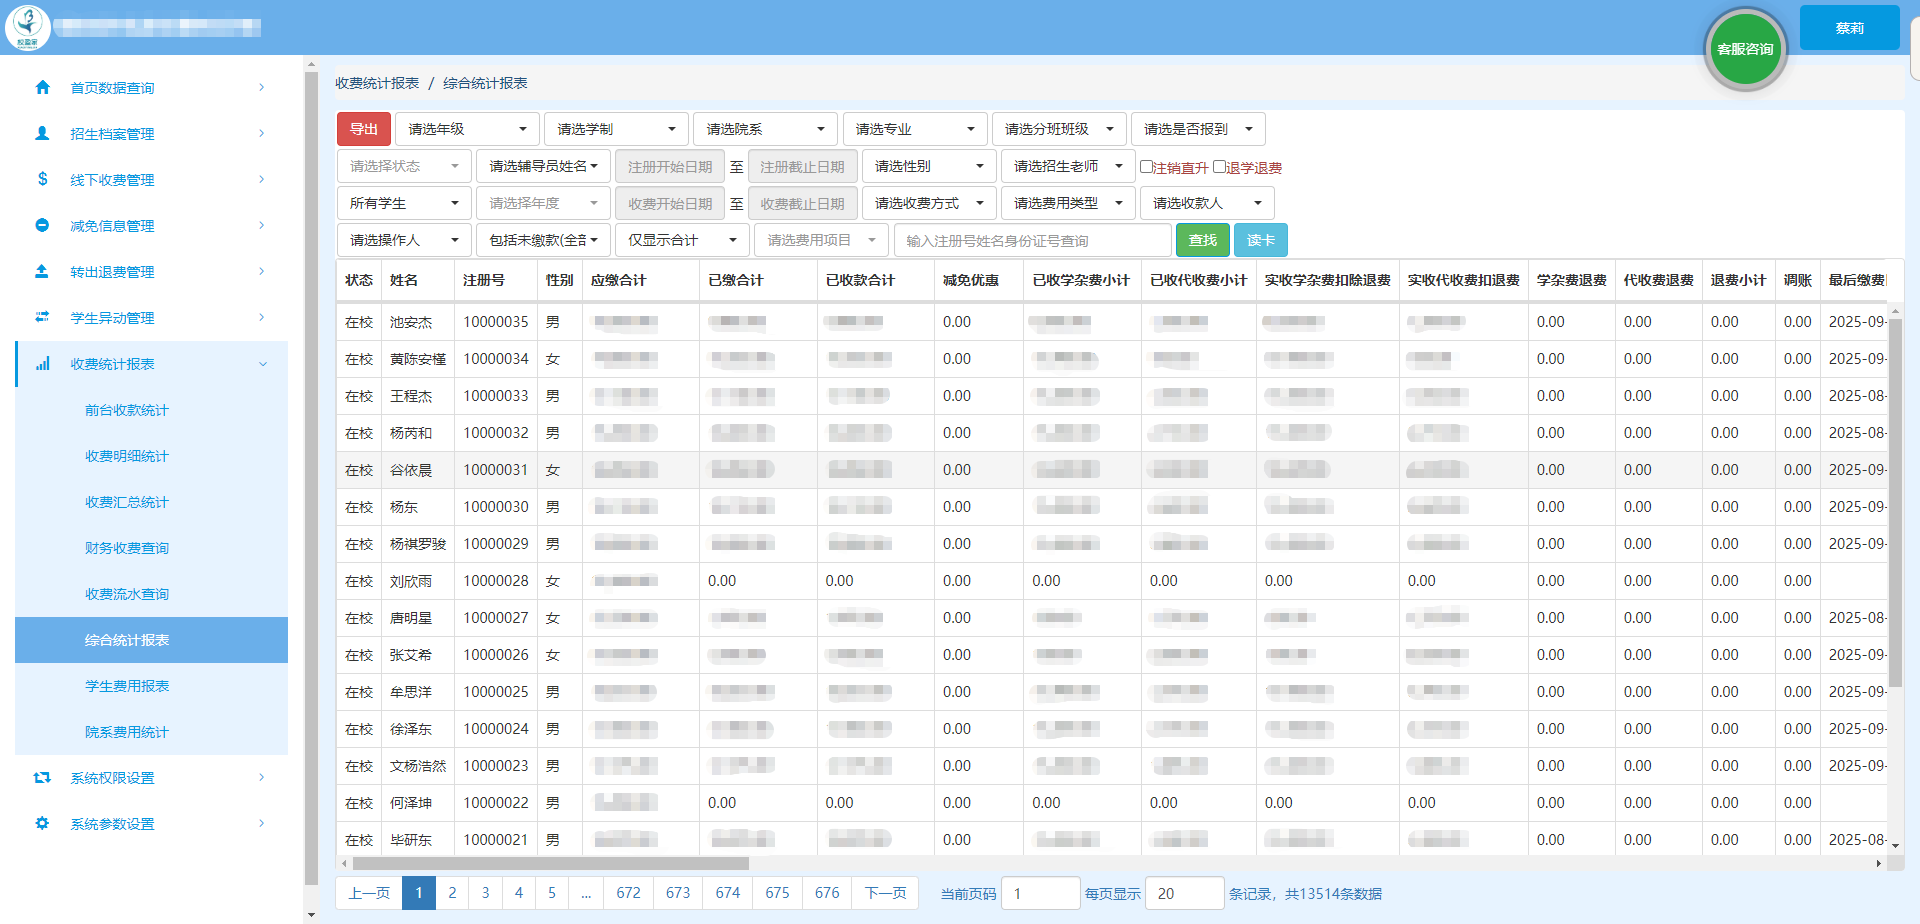The width and height of the screenshot is (1920, 924).
Task: Open the 仅显示合计 dropdown
Action: (x=681, y=241)
